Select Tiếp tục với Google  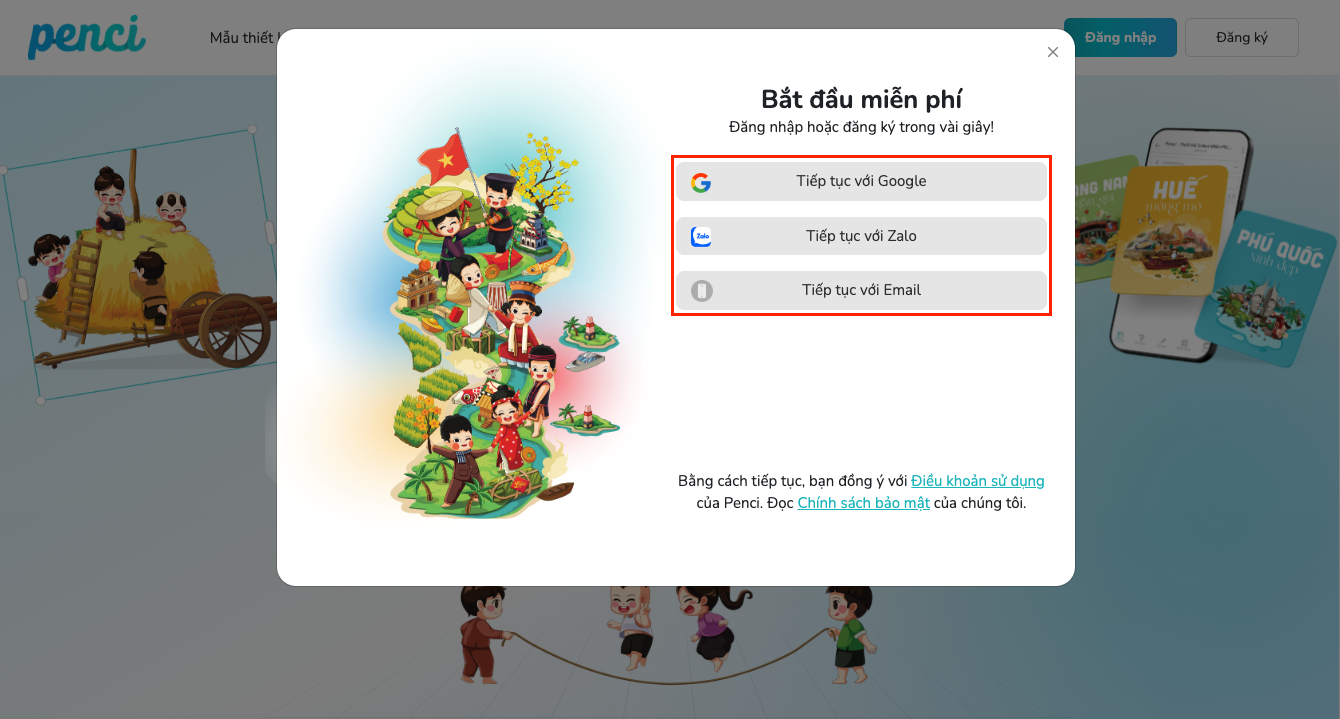[x=861, y=181]
